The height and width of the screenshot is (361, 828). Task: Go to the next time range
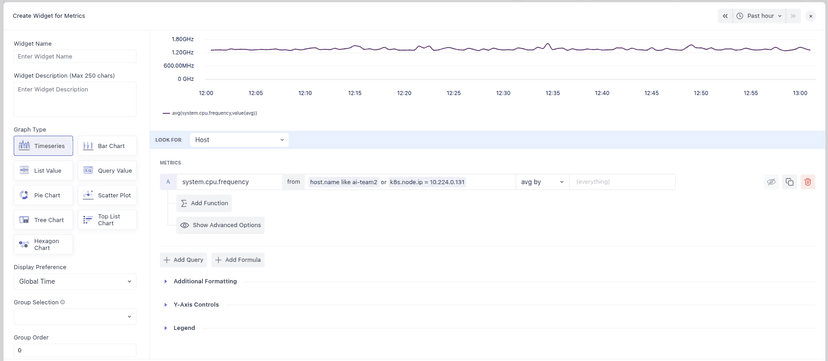(793, 16)
